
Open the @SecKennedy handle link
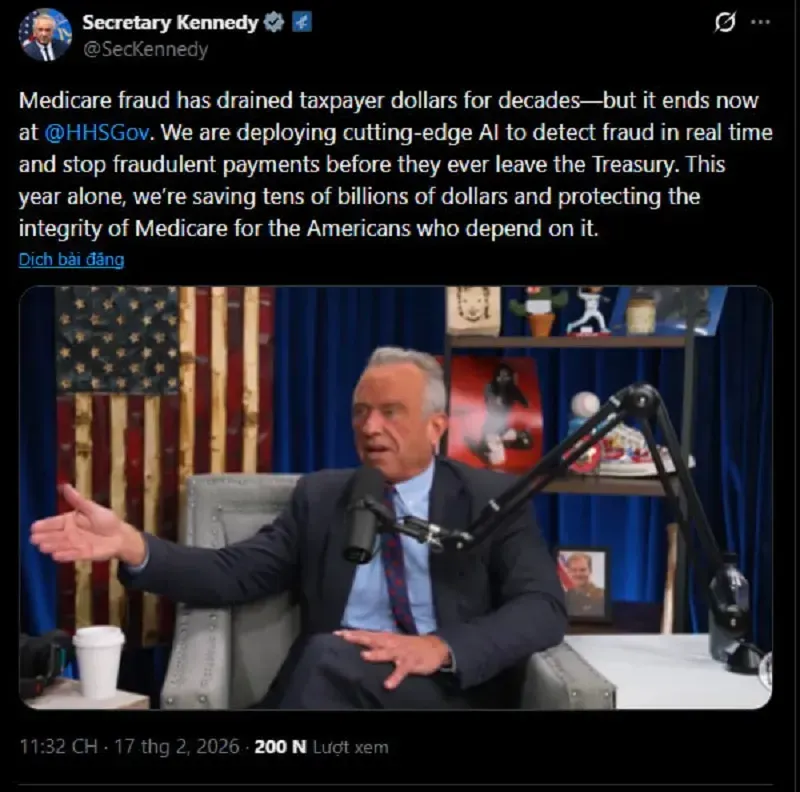point(145,50)
